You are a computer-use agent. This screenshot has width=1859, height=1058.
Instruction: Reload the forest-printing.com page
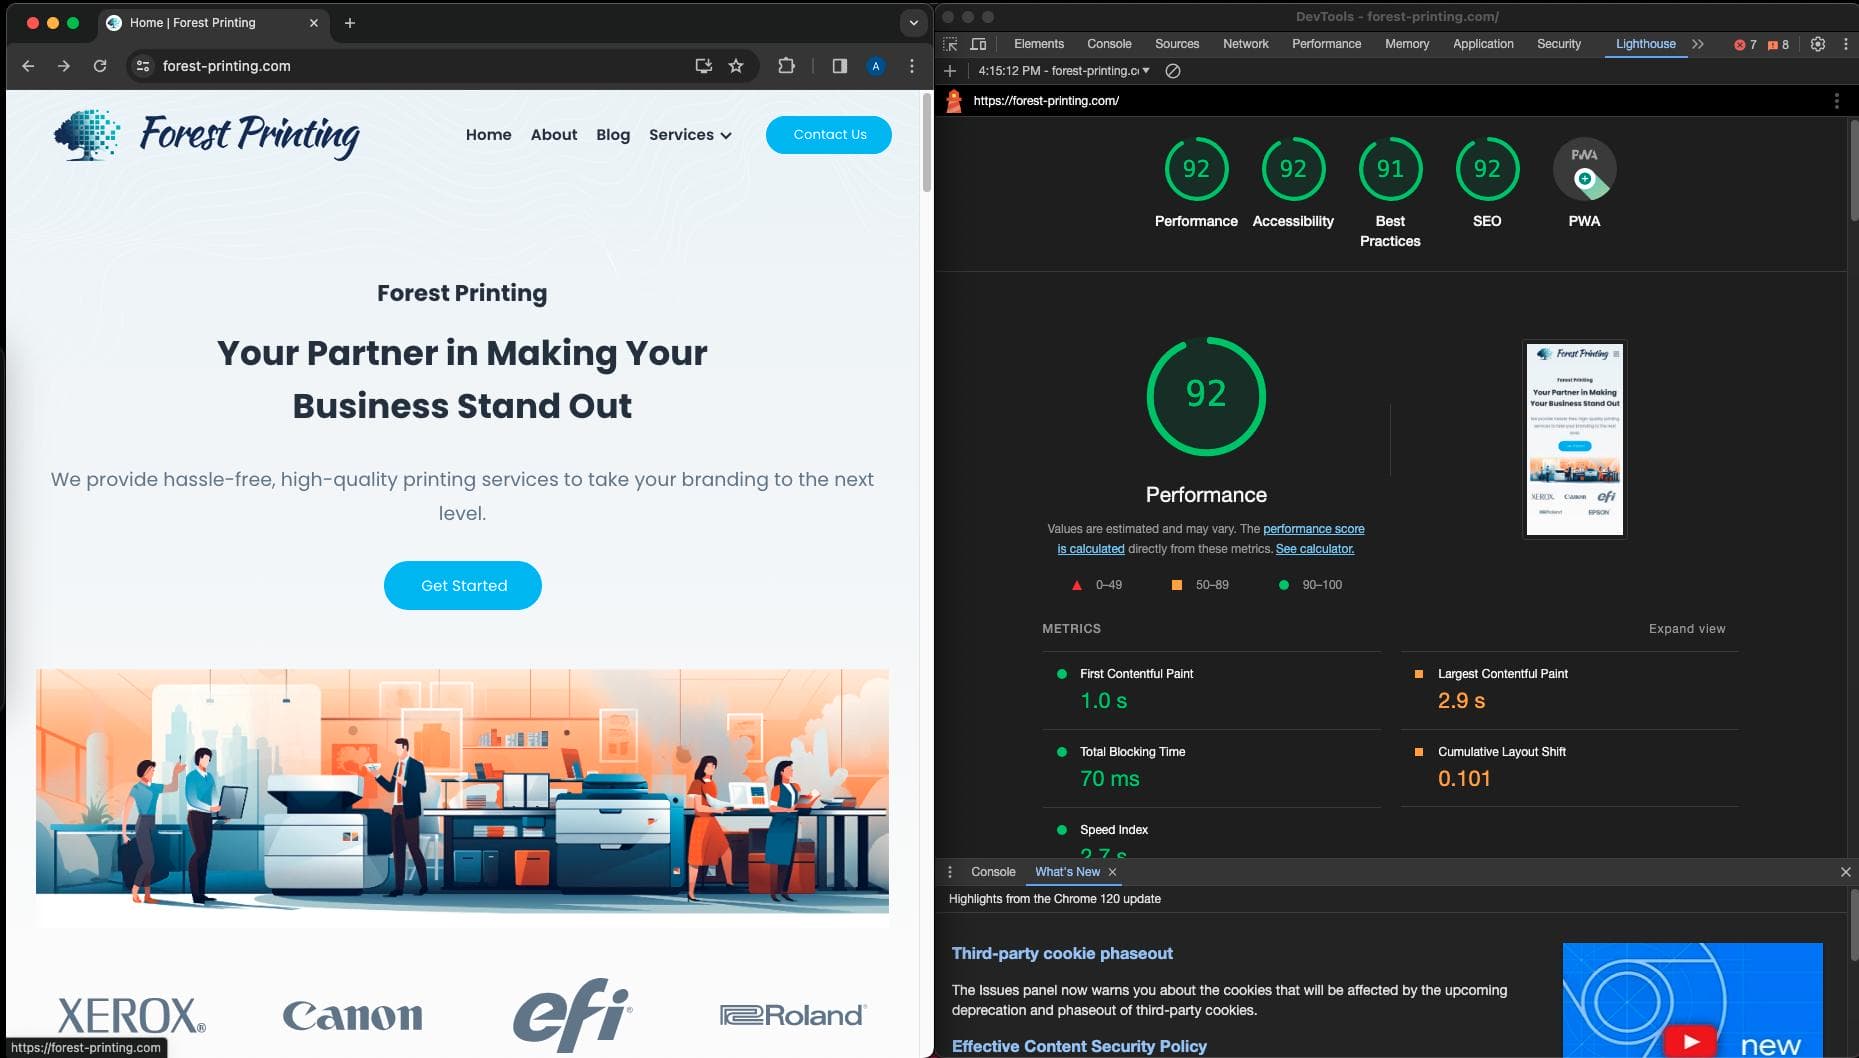point(100,66)
